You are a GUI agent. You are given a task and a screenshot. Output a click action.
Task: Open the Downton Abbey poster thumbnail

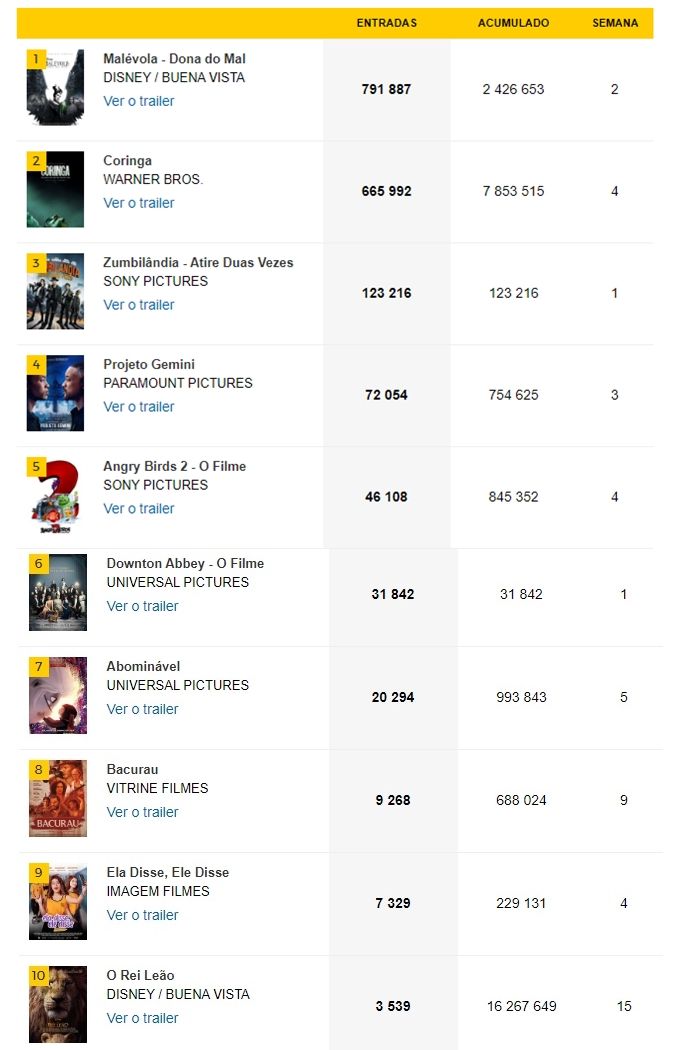[58, 593]
